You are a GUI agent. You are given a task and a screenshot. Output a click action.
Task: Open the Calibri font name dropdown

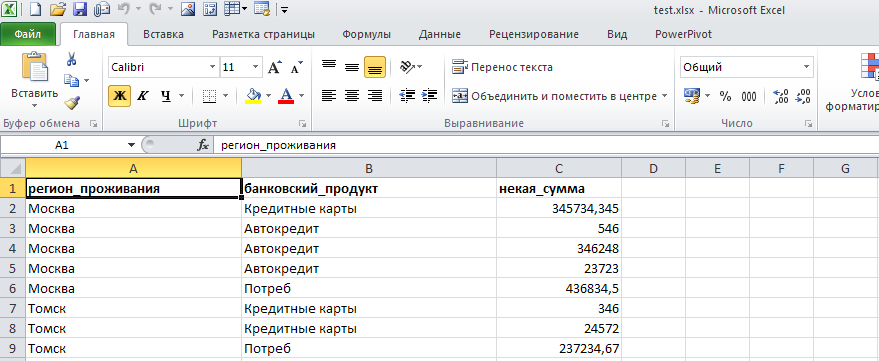[212, 67]
